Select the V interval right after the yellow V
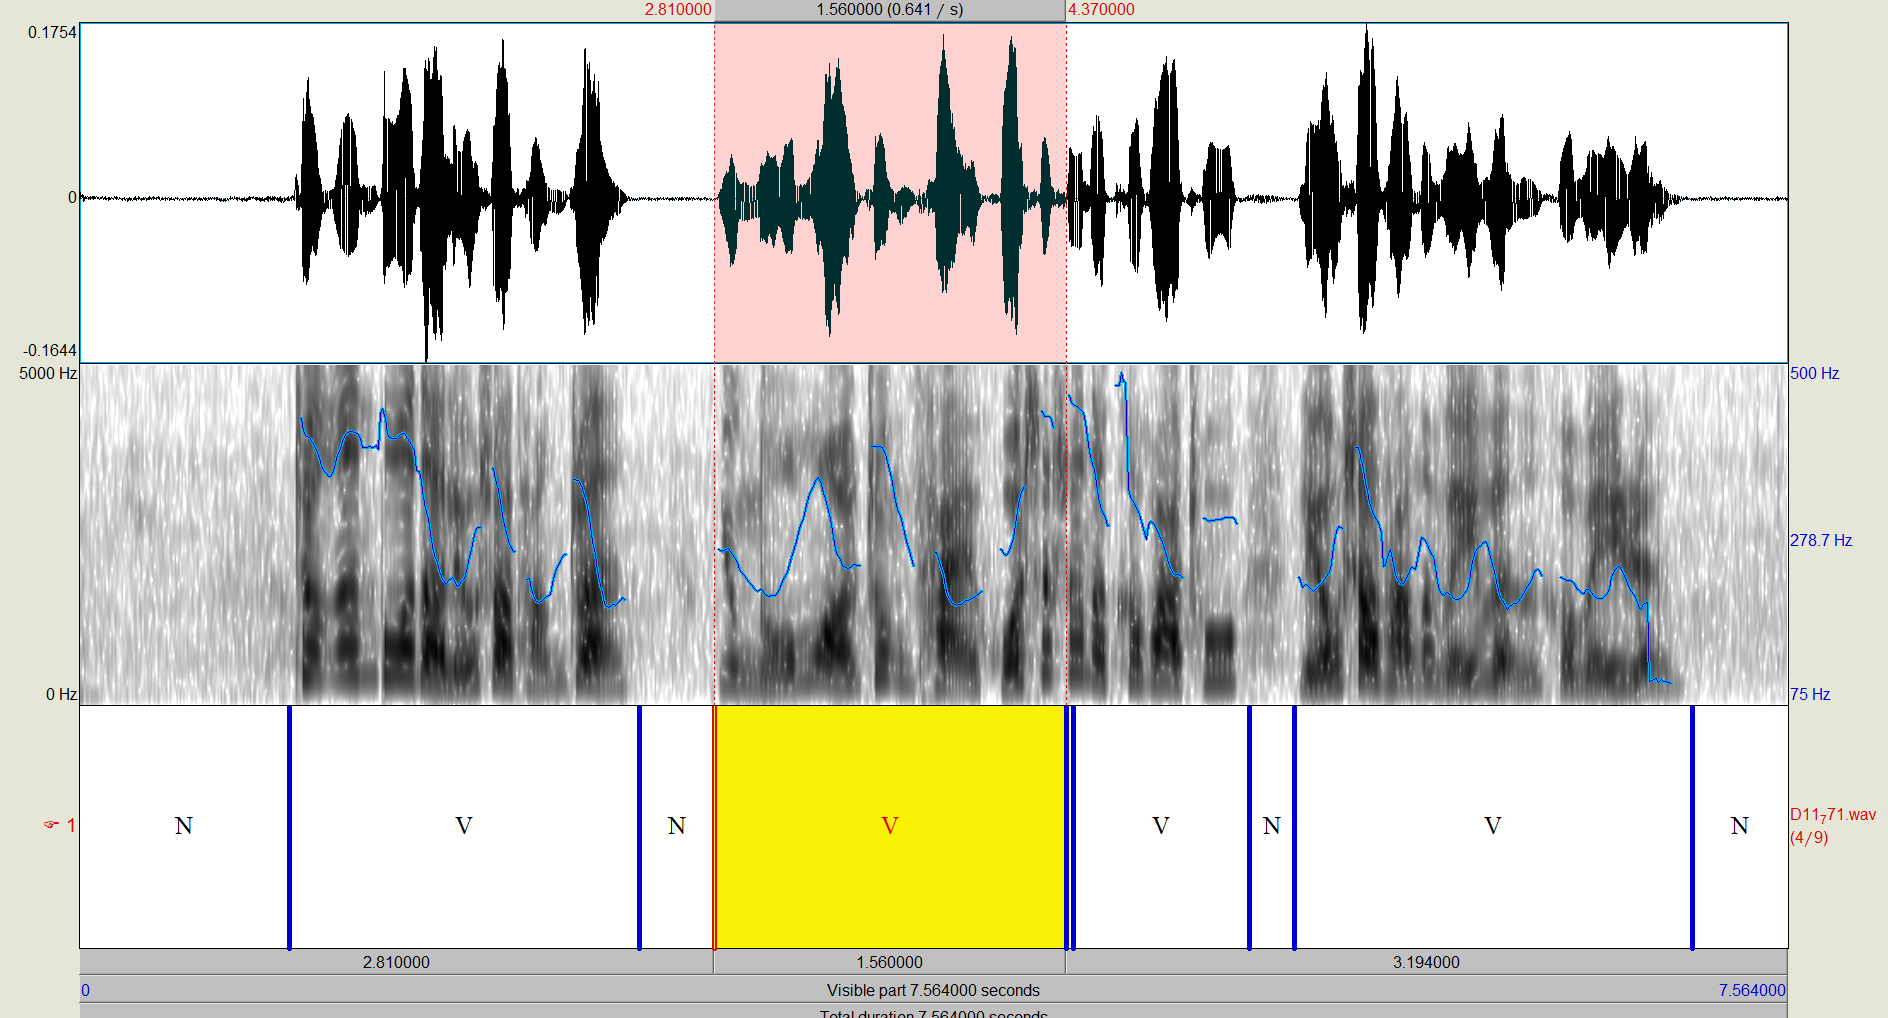The width and height of the screenshot is (1888, 1018). (x=1161, y=826)
